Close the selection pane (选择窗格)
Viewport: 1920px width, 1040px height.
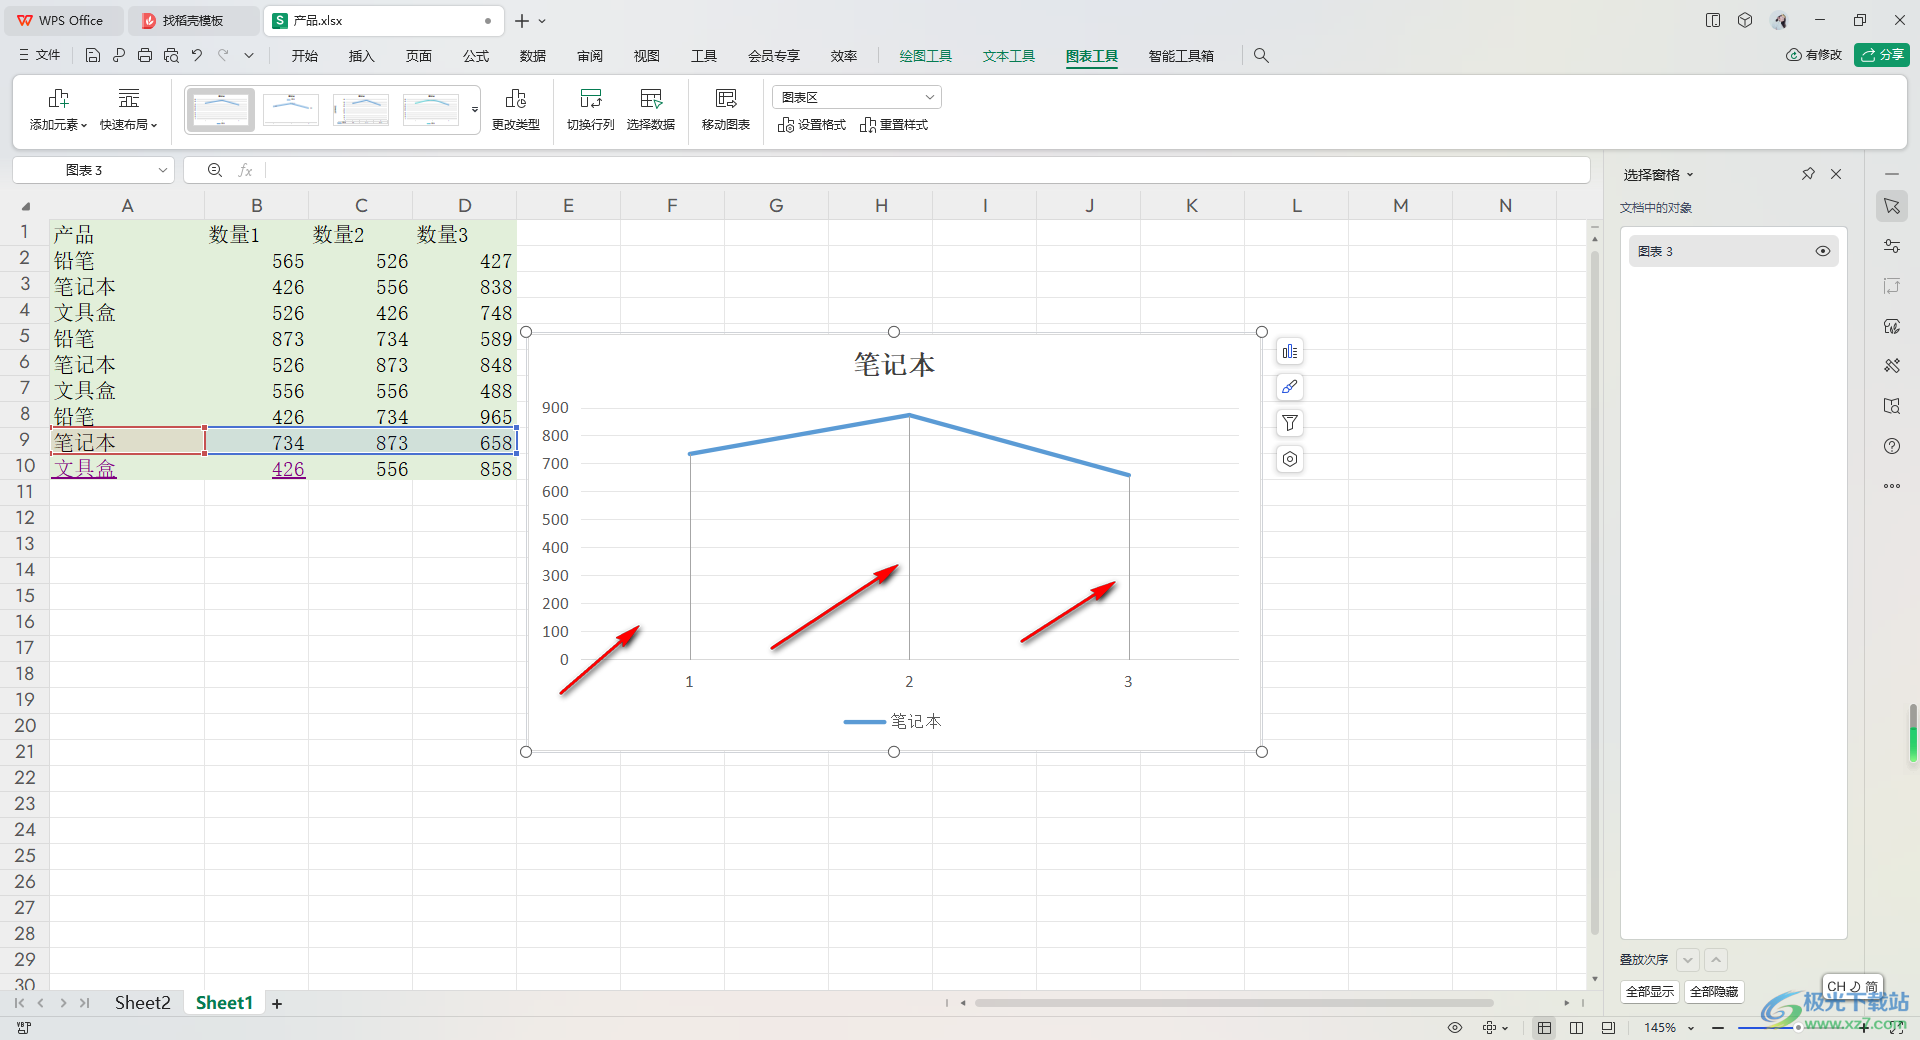[x=1836, y=174]
